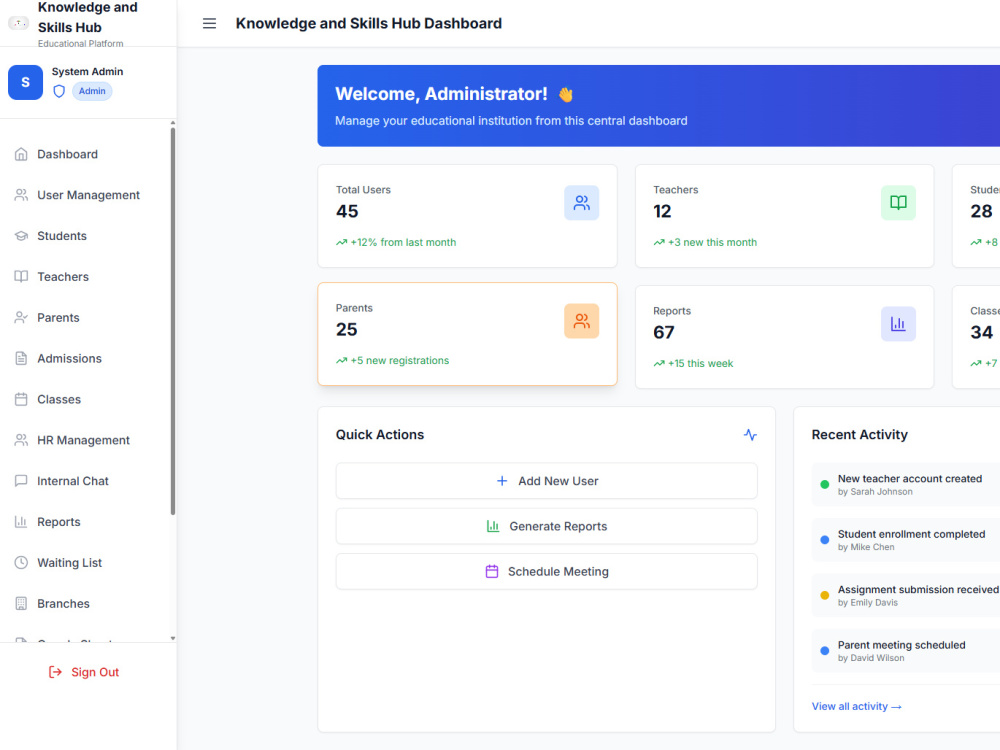The height and width of the screenshot is (750, 1000).
Task: Click 'Student enrollment completed' activity entry
Action: [x=906, y=540]
